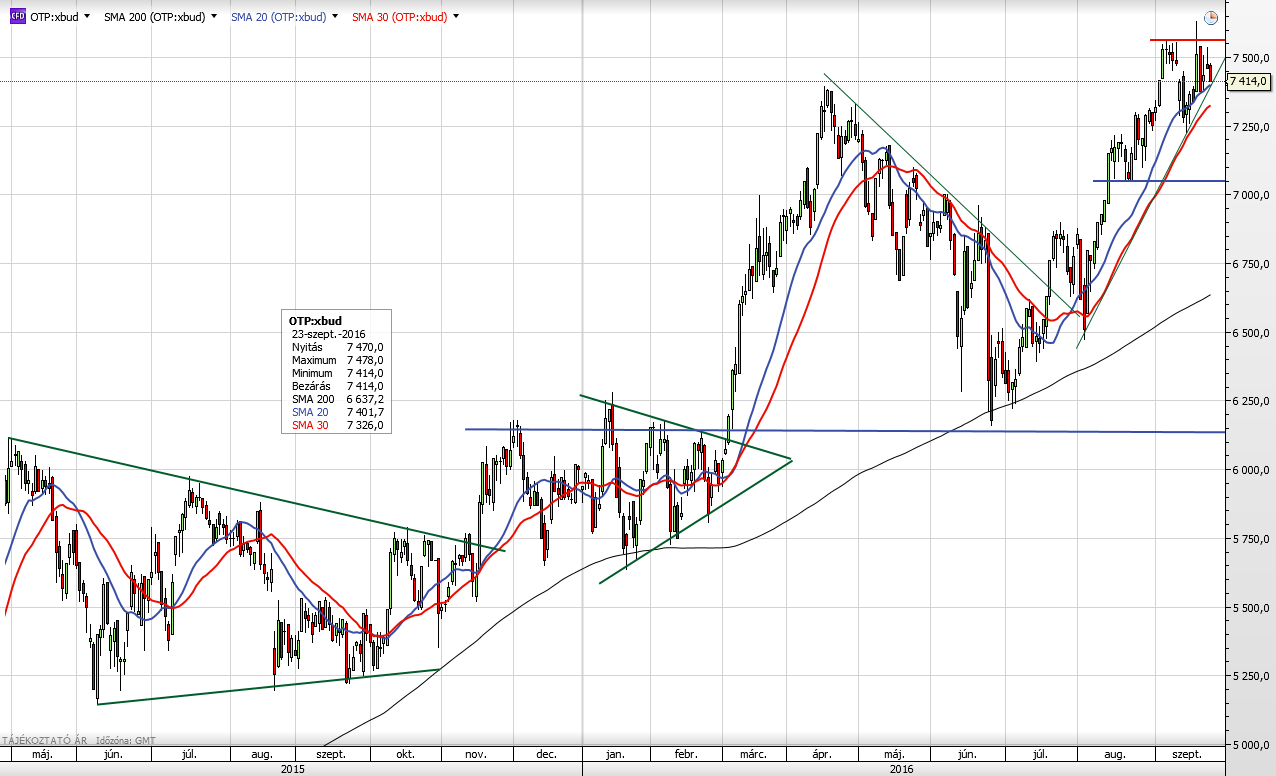Expand the red SMA 30 (OTP:xbud) dropdown

(456, 17)
